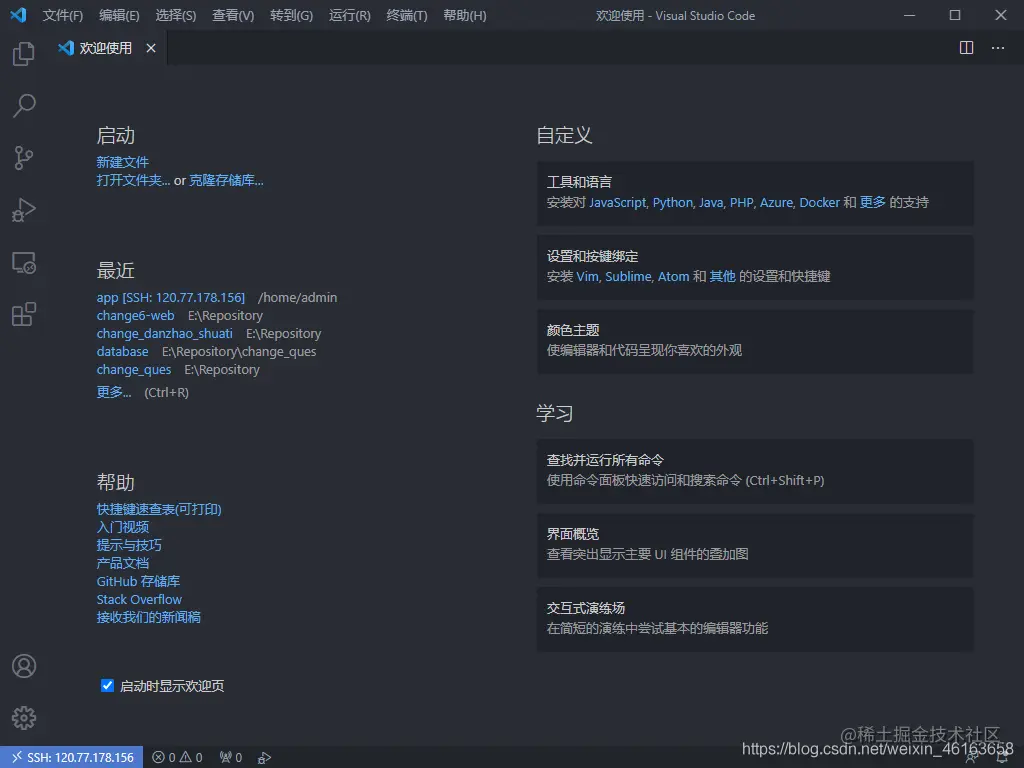Open the 产品文档 link

[x=123, y=563]
